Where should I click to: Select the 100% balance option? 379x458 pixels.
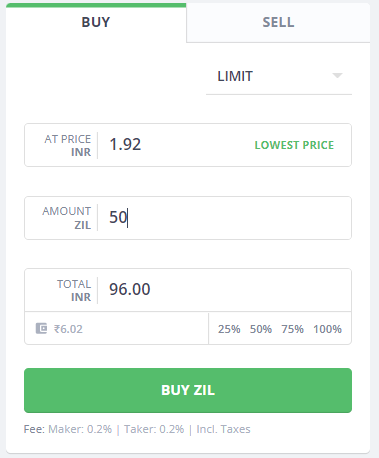click(327, 329)
